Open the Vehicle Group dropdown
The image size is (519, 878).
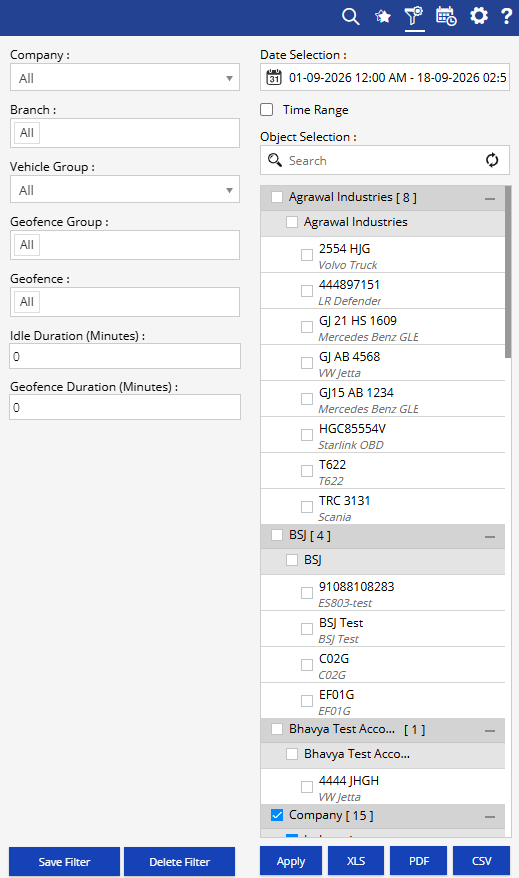point(125,190)
